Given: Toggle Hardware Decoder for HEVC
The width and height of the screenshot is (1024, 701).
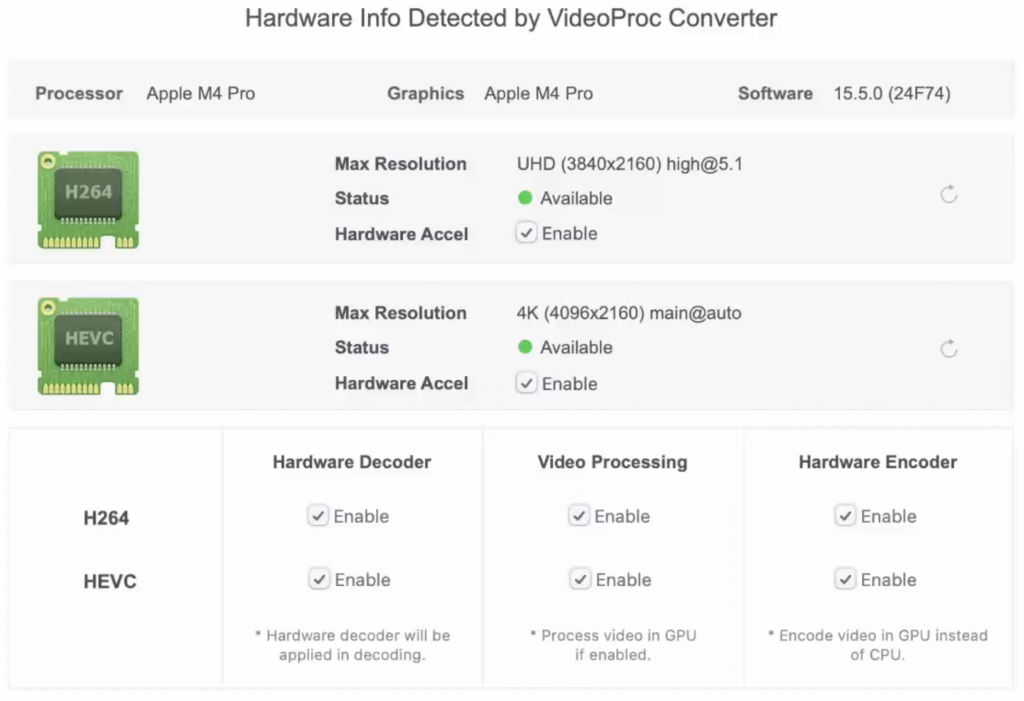Looking at the screenshot, I should tap(318, 579).
